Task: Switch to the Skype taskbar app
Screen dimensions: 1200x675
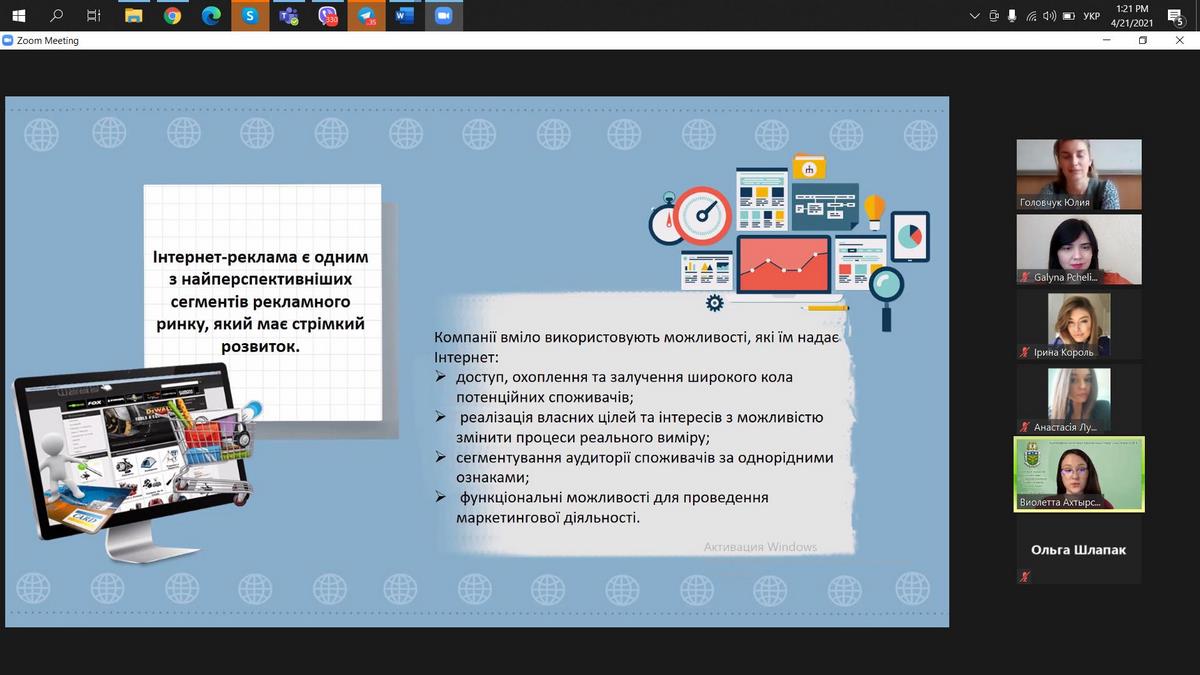Action: tap(250, 16)
